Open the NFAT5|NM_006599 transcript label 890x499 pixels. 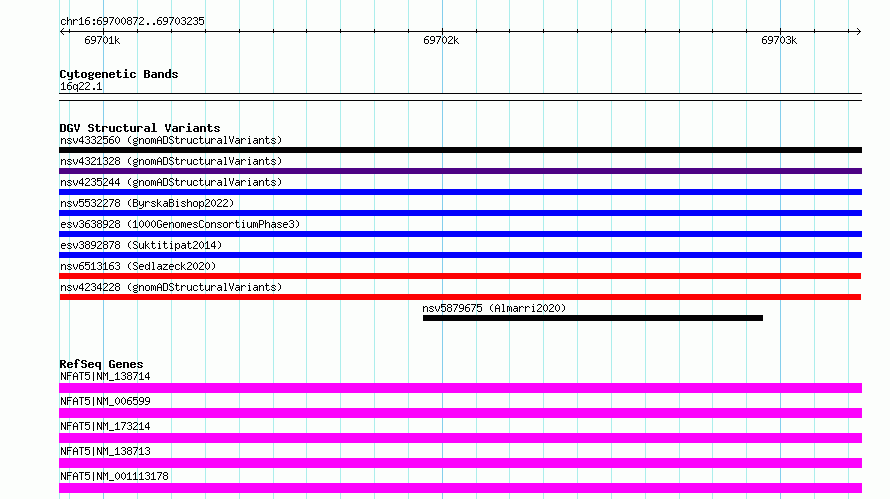coord(105,401)
